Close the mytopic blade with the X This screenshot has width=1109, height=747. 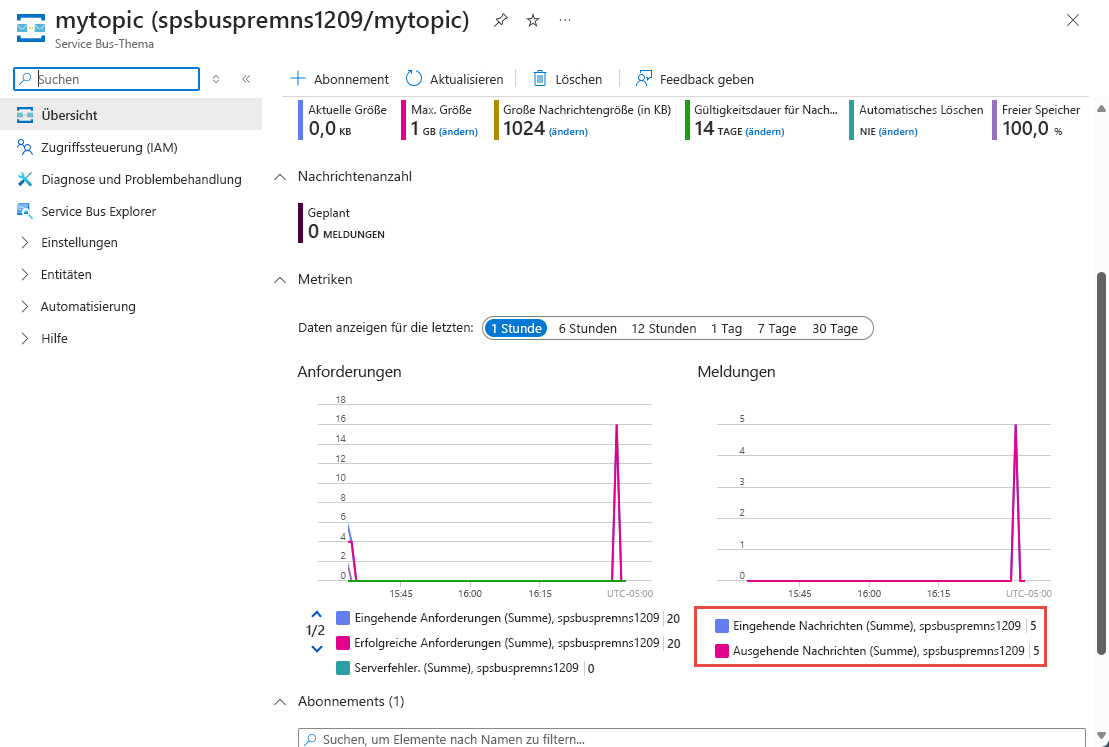pyautogui.click(x=1073, y=21)
